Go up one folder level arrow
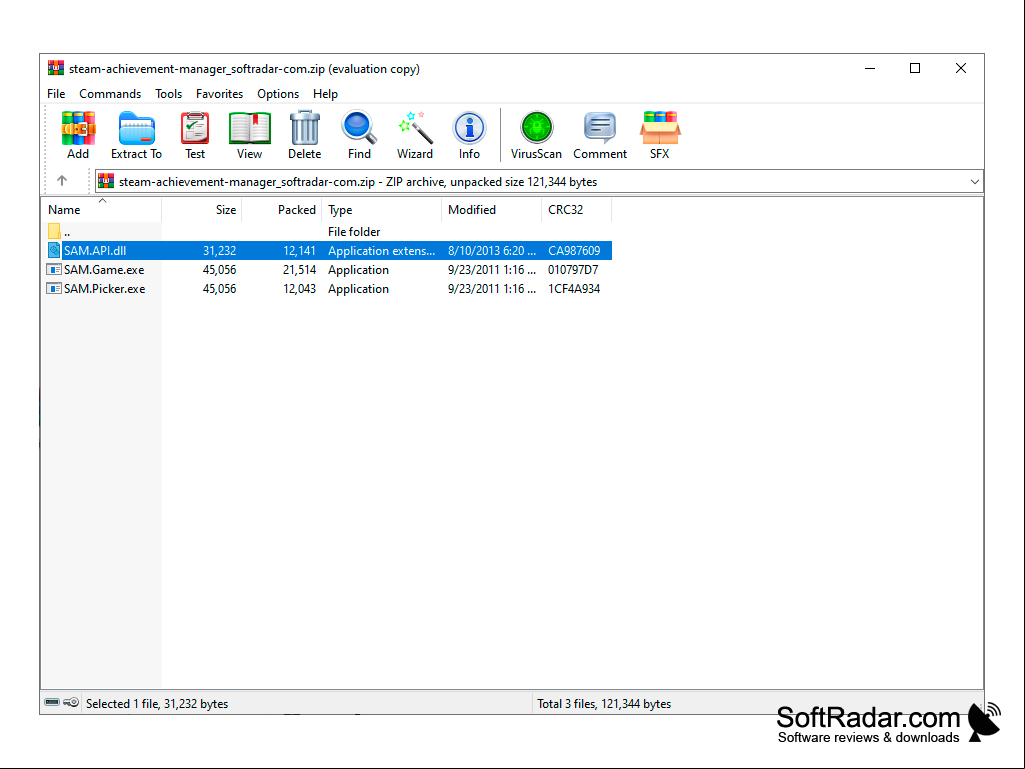The width and height of the screenshot is (1025, 769). point(62,180)
